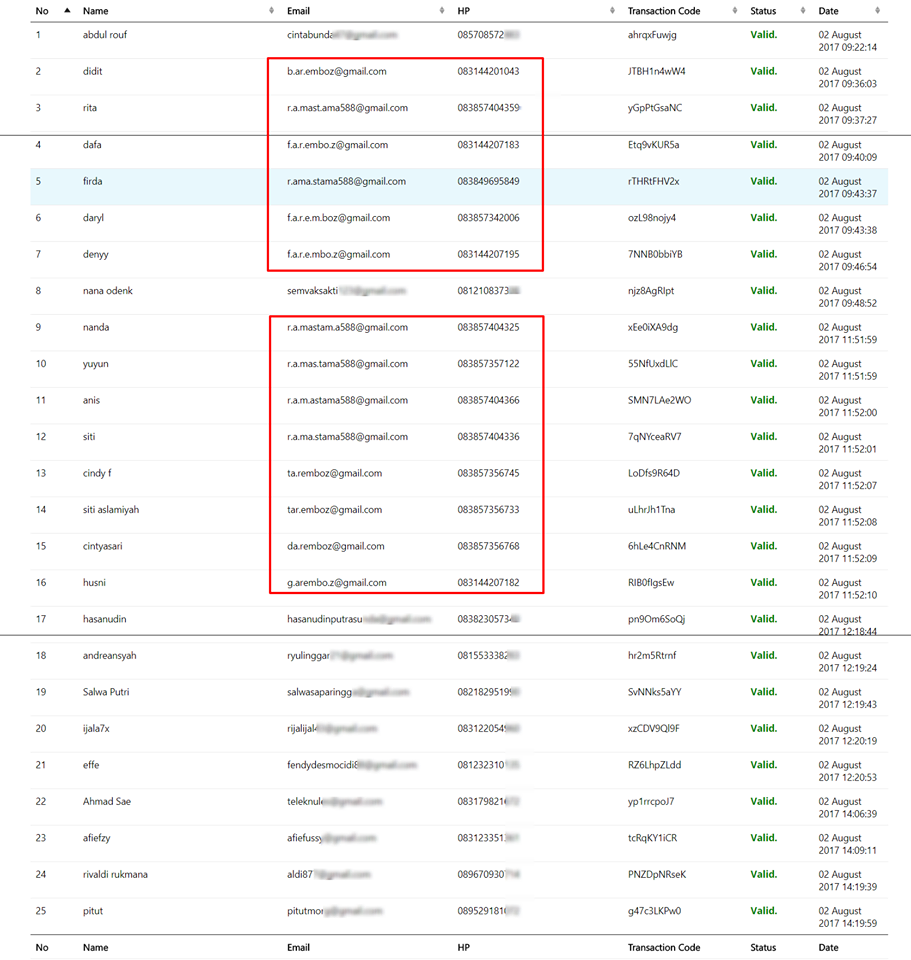
Task: Click the Date label in the table footer
Action: coord(828,947)
